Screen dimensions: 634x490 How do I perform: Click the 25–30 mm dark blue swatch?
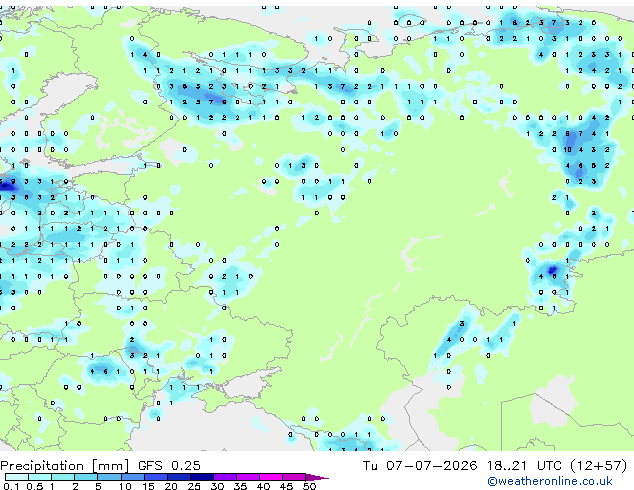[x=202, y=477]
